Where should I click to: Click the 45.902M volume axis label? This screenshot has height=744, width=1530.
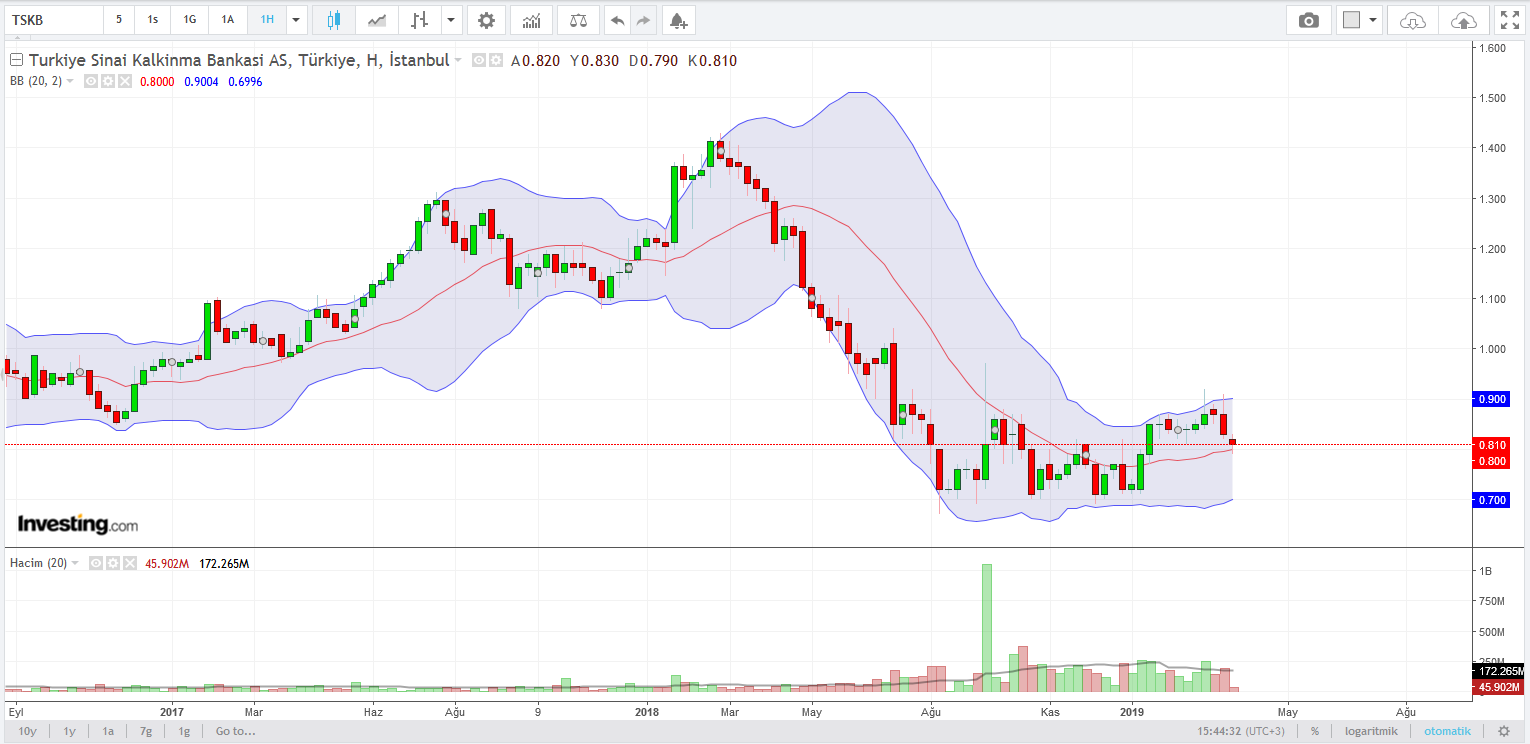click(x=1500, y=687)
